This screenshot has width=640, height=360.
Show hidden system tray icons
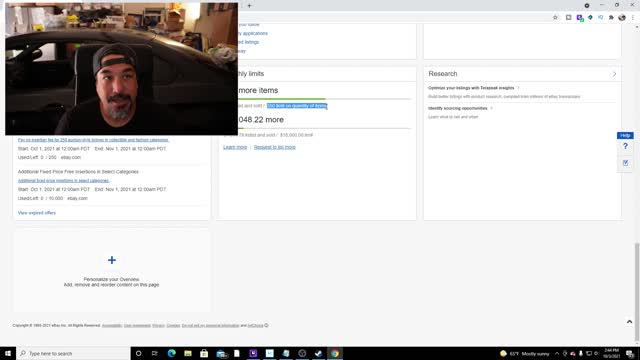tap(557, 353)
